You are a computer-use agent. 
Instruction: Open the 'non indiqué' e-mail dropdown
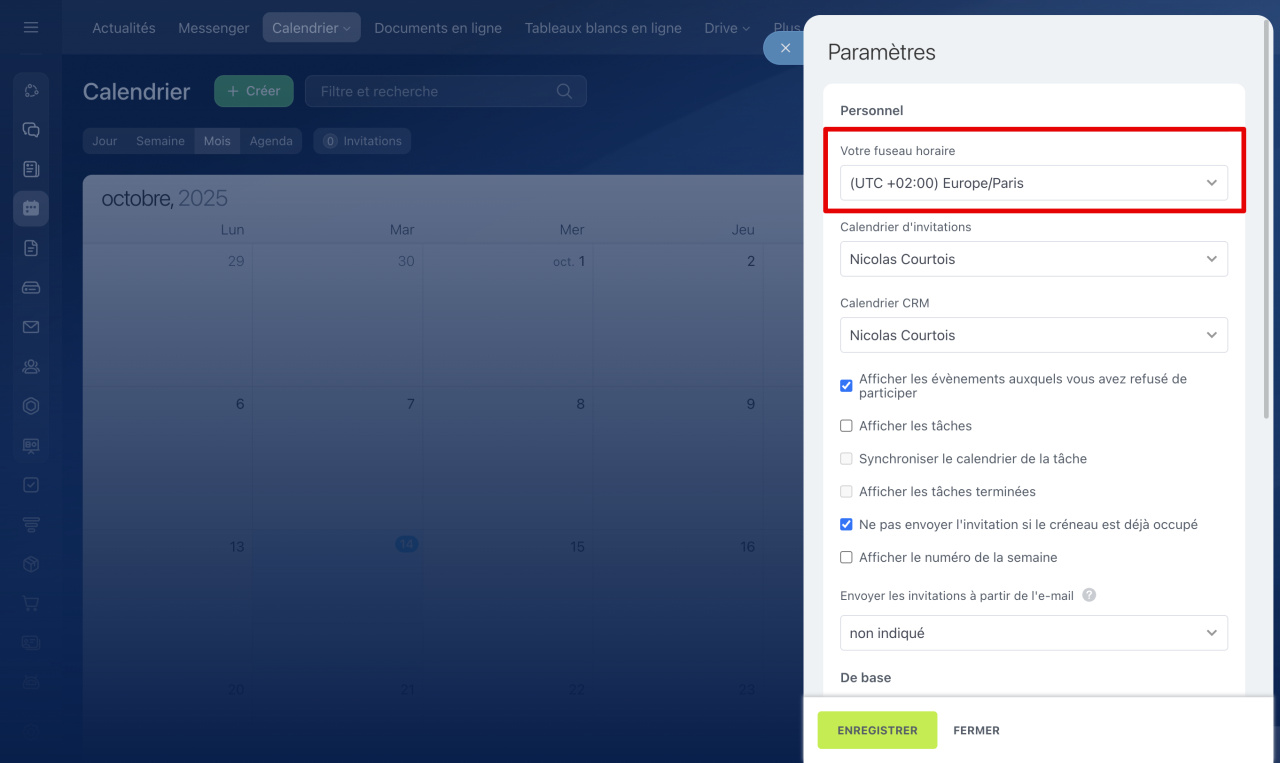pyautogui.click(x=1033, y=633)
